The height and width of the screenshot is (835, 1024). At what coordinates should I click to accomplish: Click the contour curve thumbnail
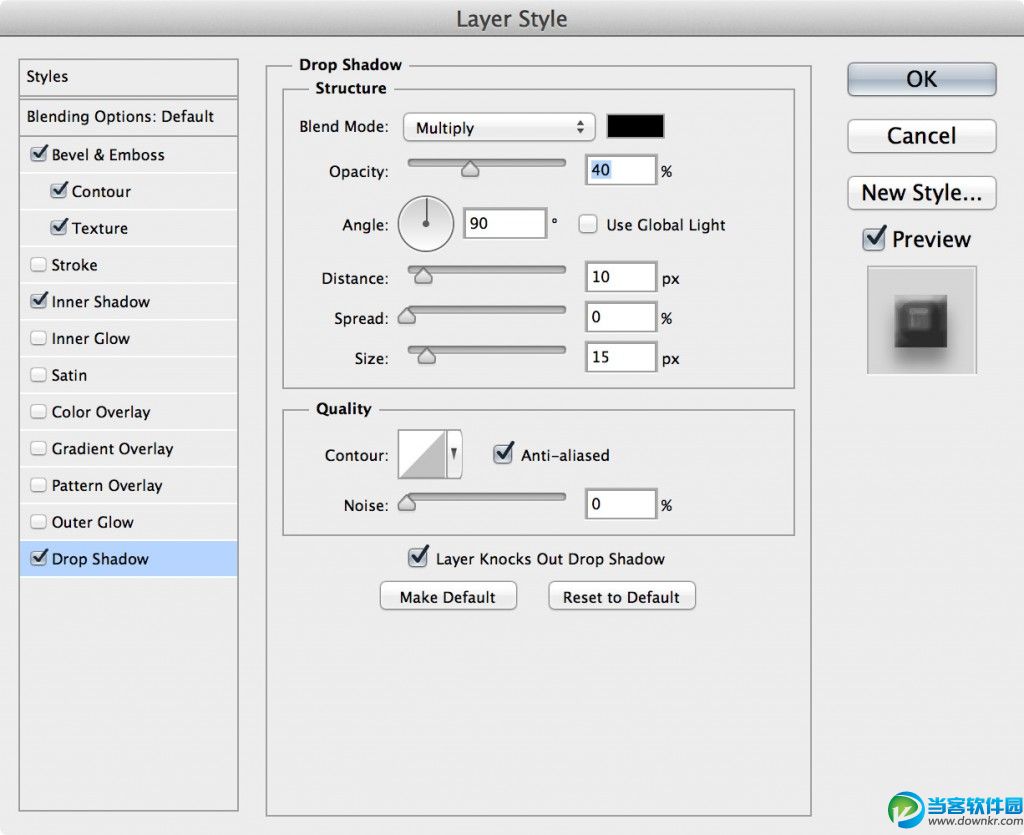[422, 454]
